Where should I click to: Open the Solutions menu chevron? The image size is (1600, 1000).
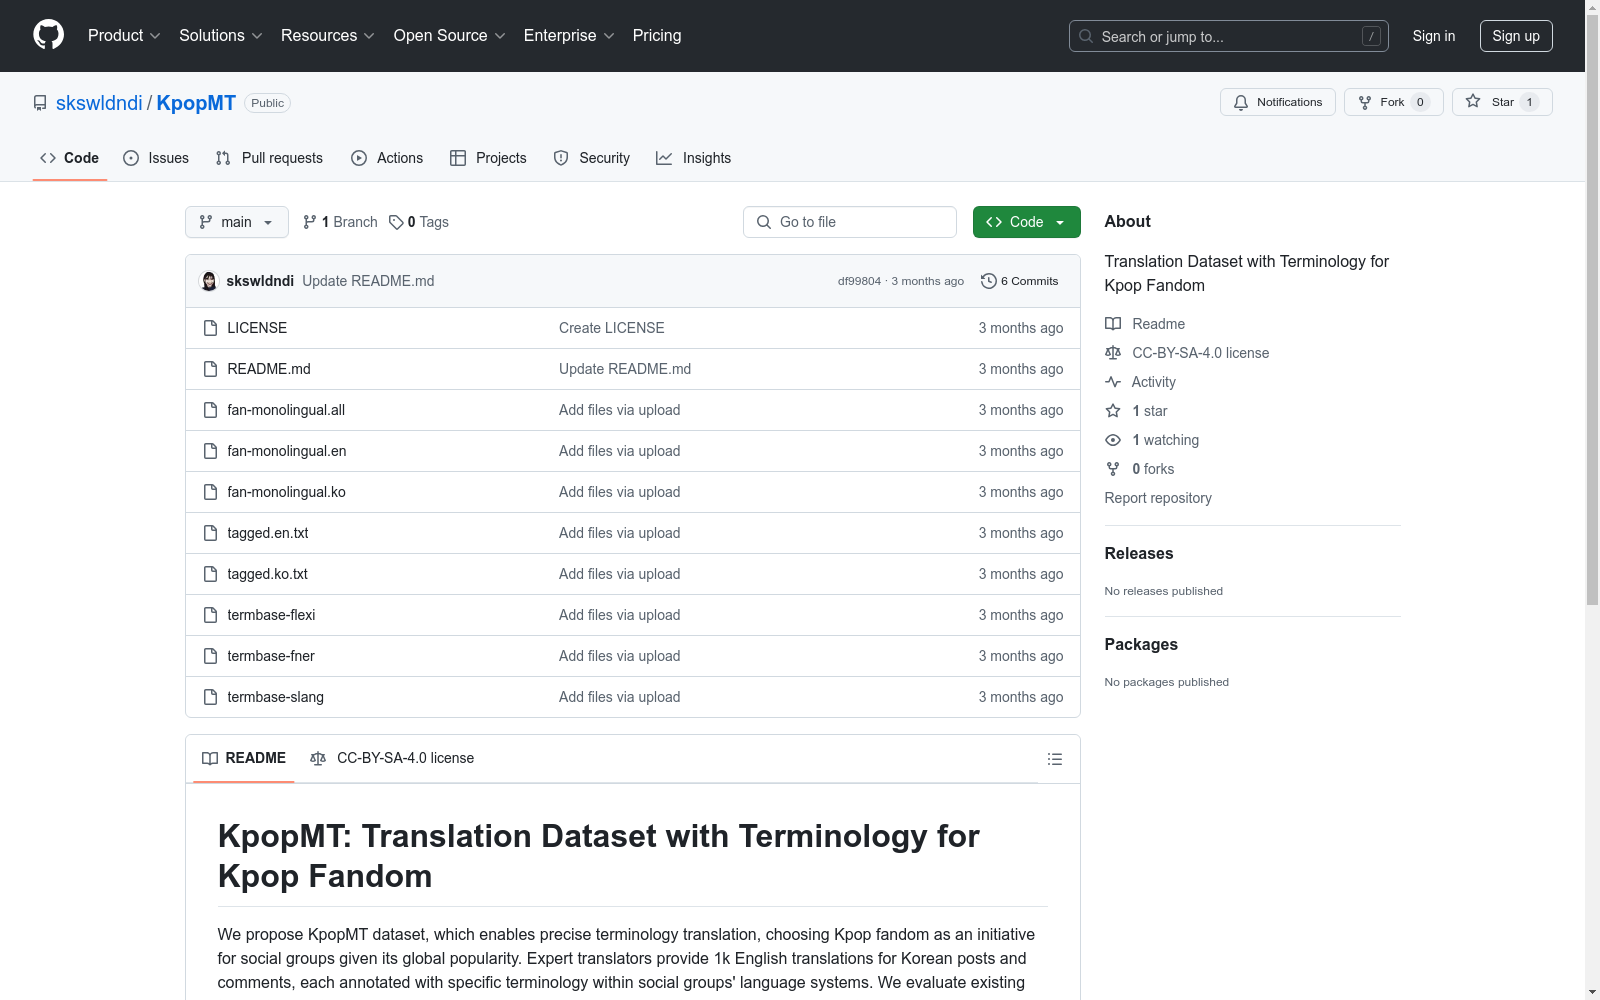[x=257, y=36]
